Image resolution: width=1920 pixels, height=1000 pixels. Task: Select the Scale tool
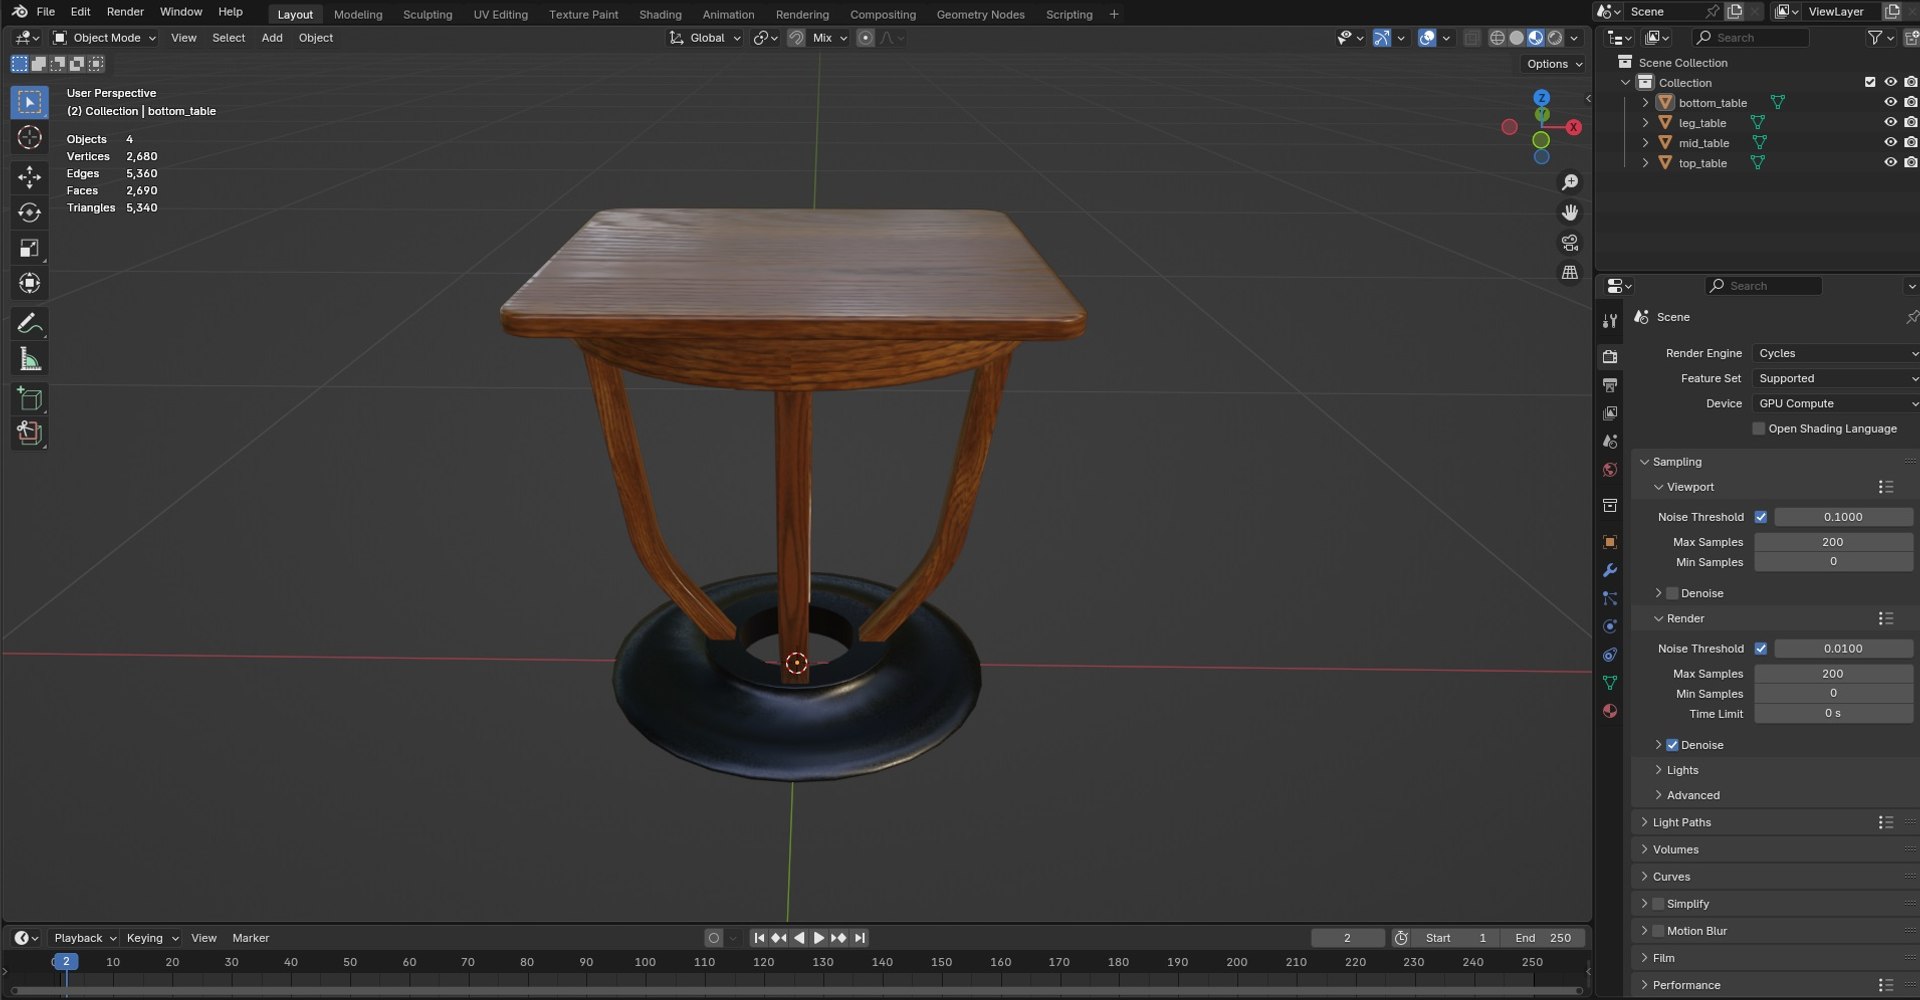(29, 248)
